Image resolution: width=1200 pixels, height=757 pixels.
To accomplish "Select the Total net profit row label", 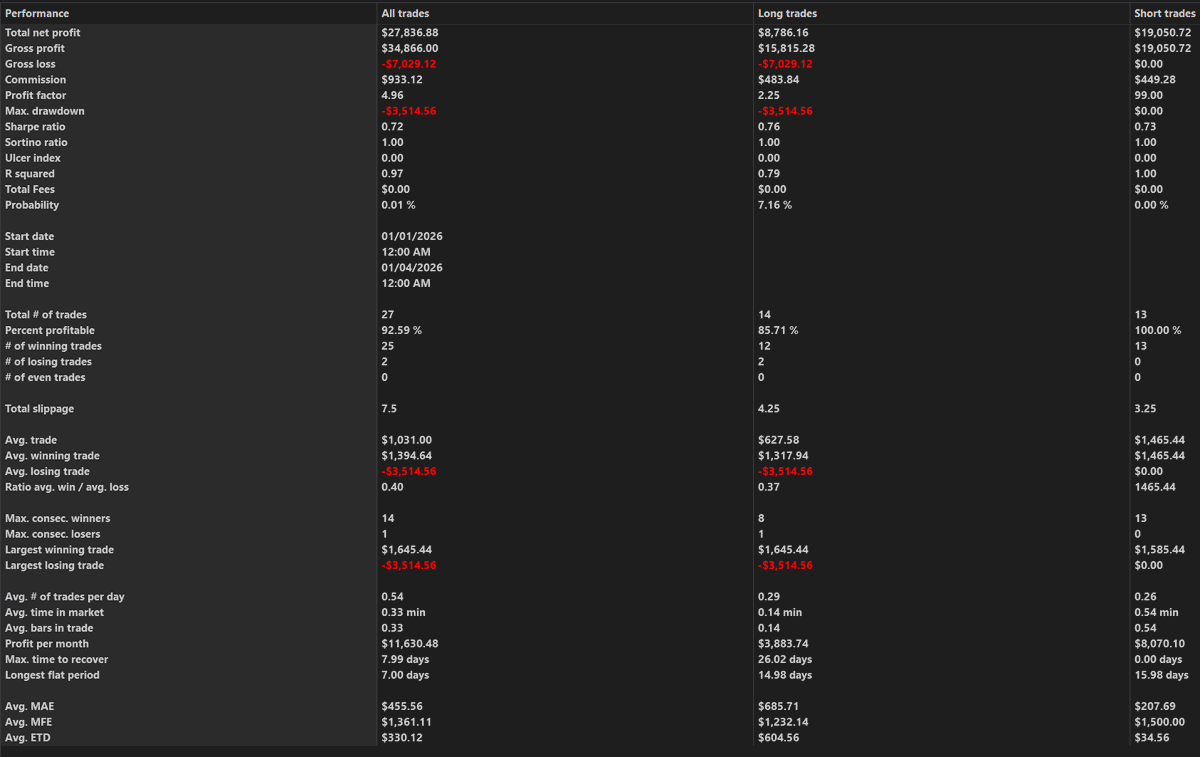I will [x=43, y=33].
